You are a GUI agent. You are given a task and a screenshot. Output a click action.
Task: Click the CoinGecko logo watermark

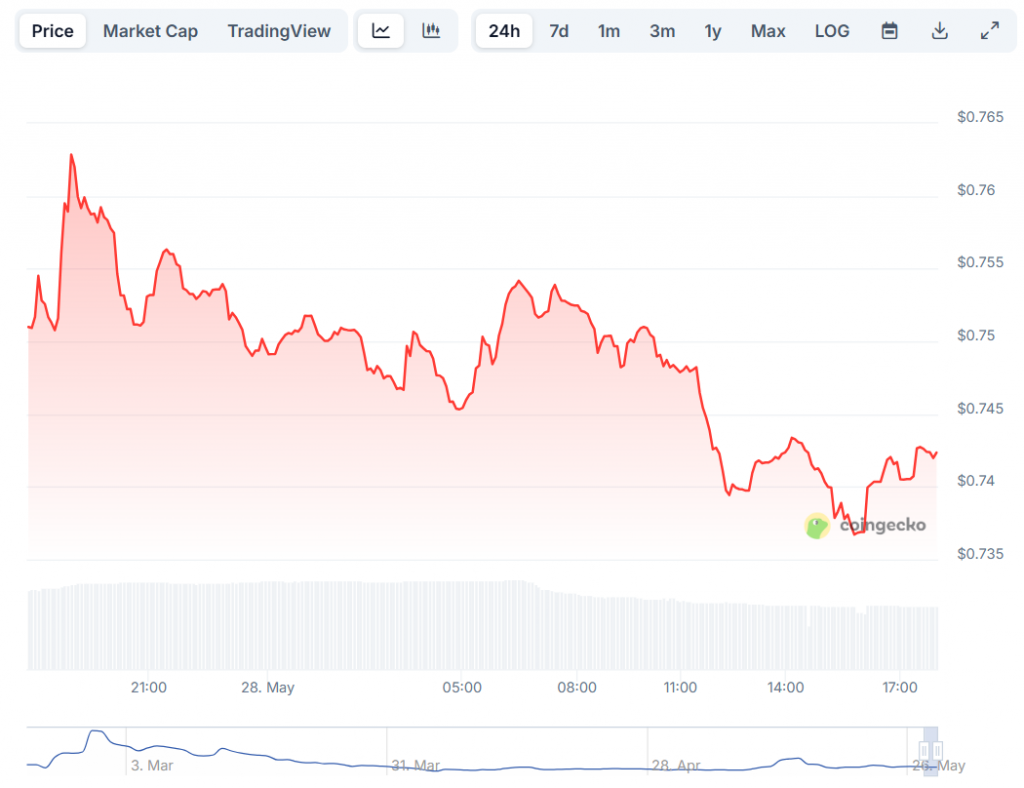point(865,525)
